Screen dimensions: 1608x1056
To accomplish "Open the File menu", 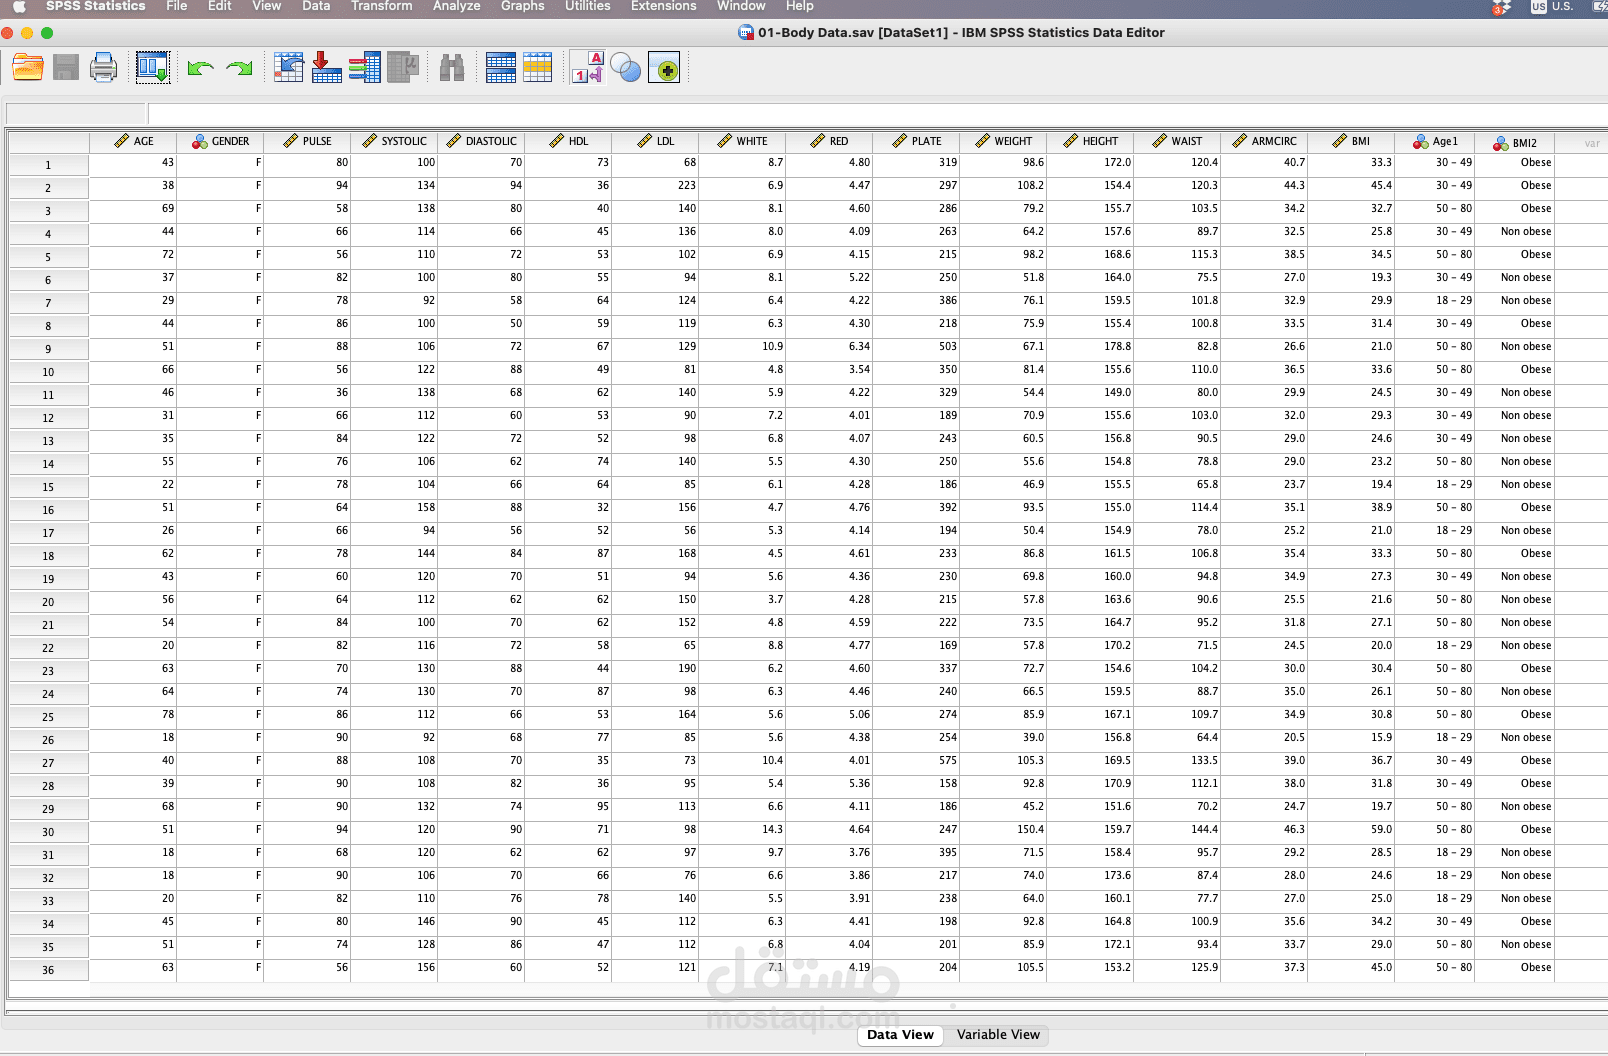I will tap(177, 7).
